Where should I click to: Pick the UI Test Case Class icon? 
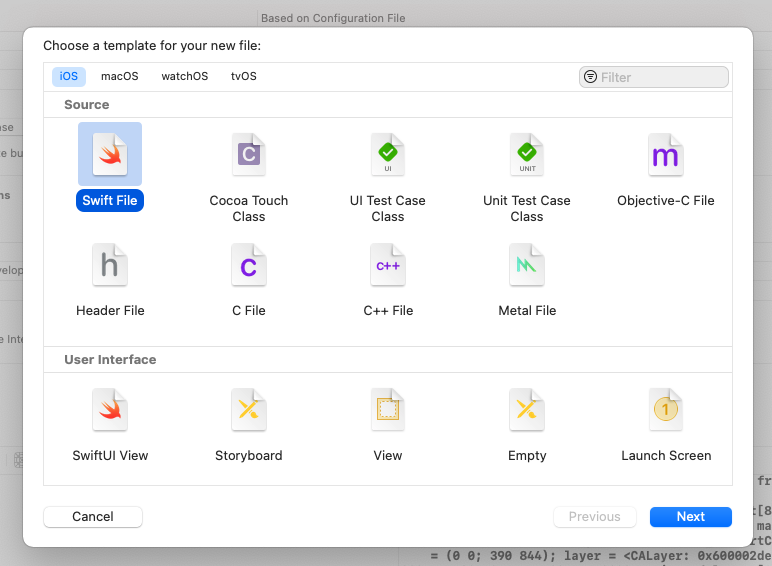(387, 154)
